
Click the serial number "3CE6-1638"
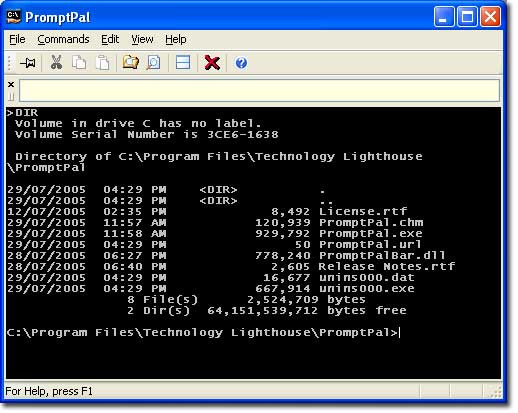point(243,135)
